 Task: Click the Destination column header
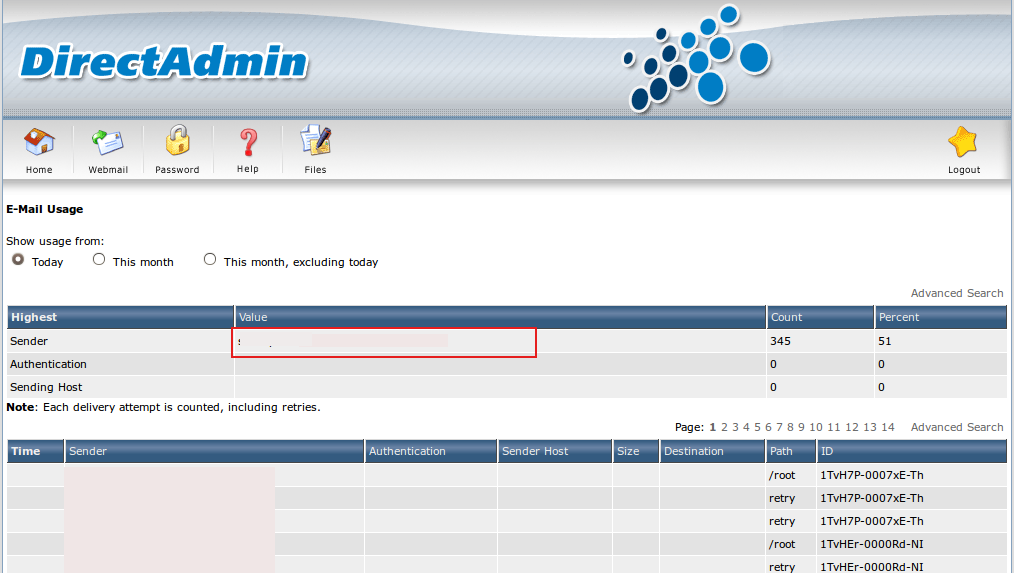pos(693,451)
